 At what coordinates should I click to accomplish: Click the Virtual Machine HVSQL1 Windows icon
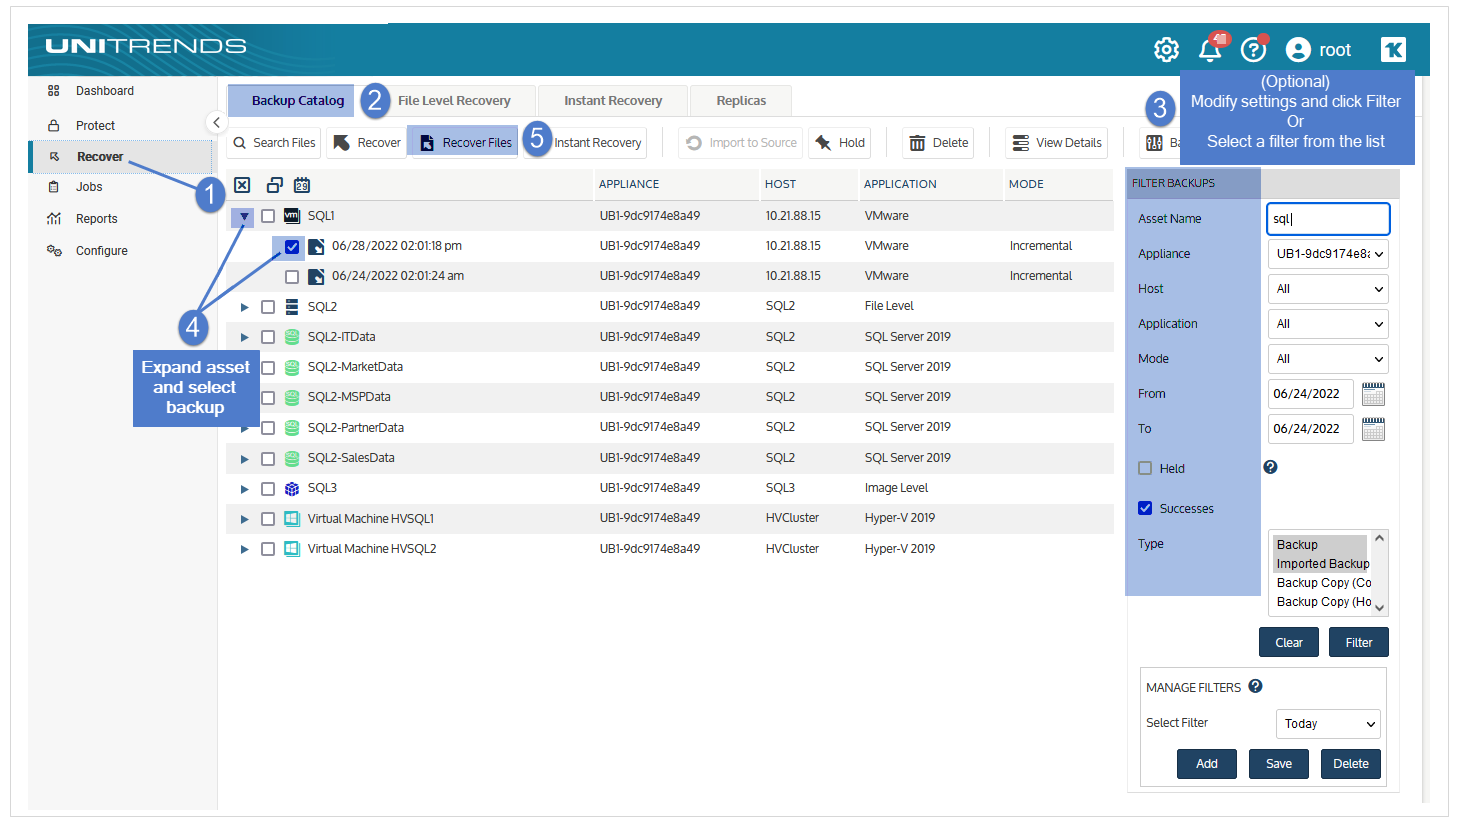click(292, 519)
